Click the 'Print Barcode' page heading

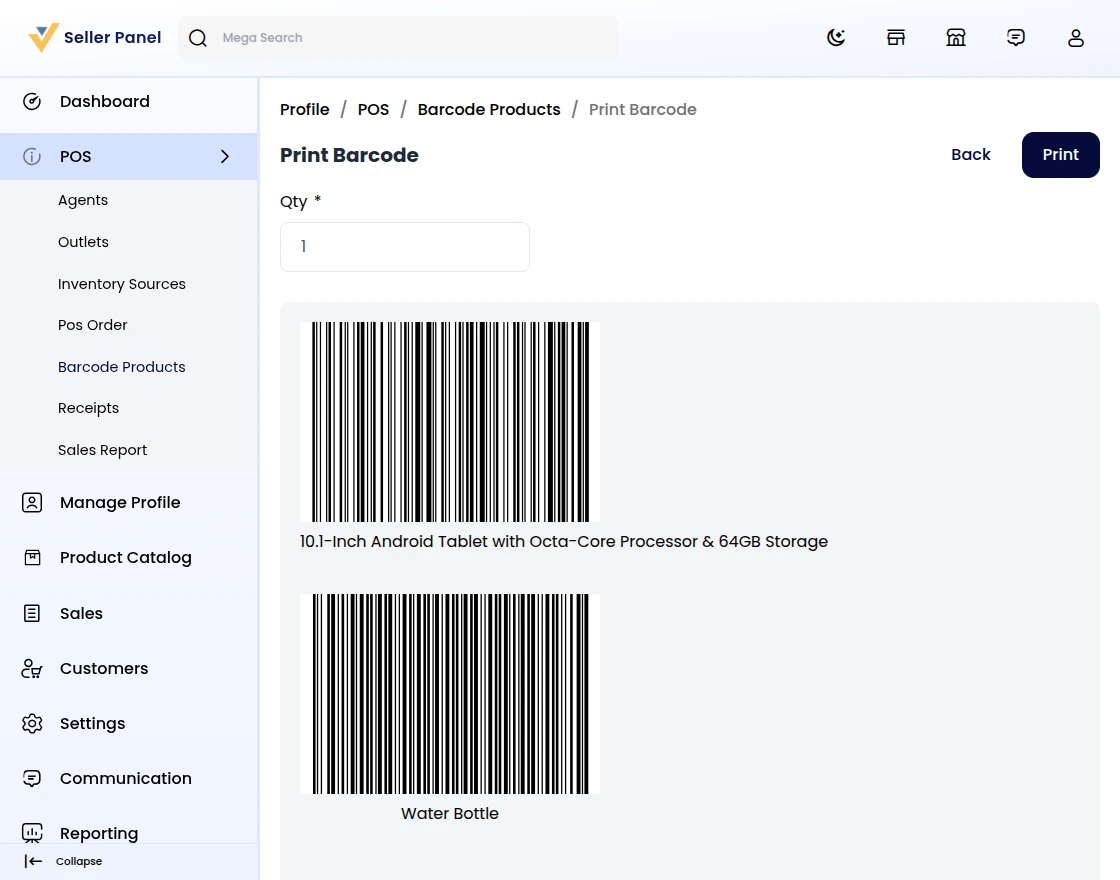pos(349,155)
